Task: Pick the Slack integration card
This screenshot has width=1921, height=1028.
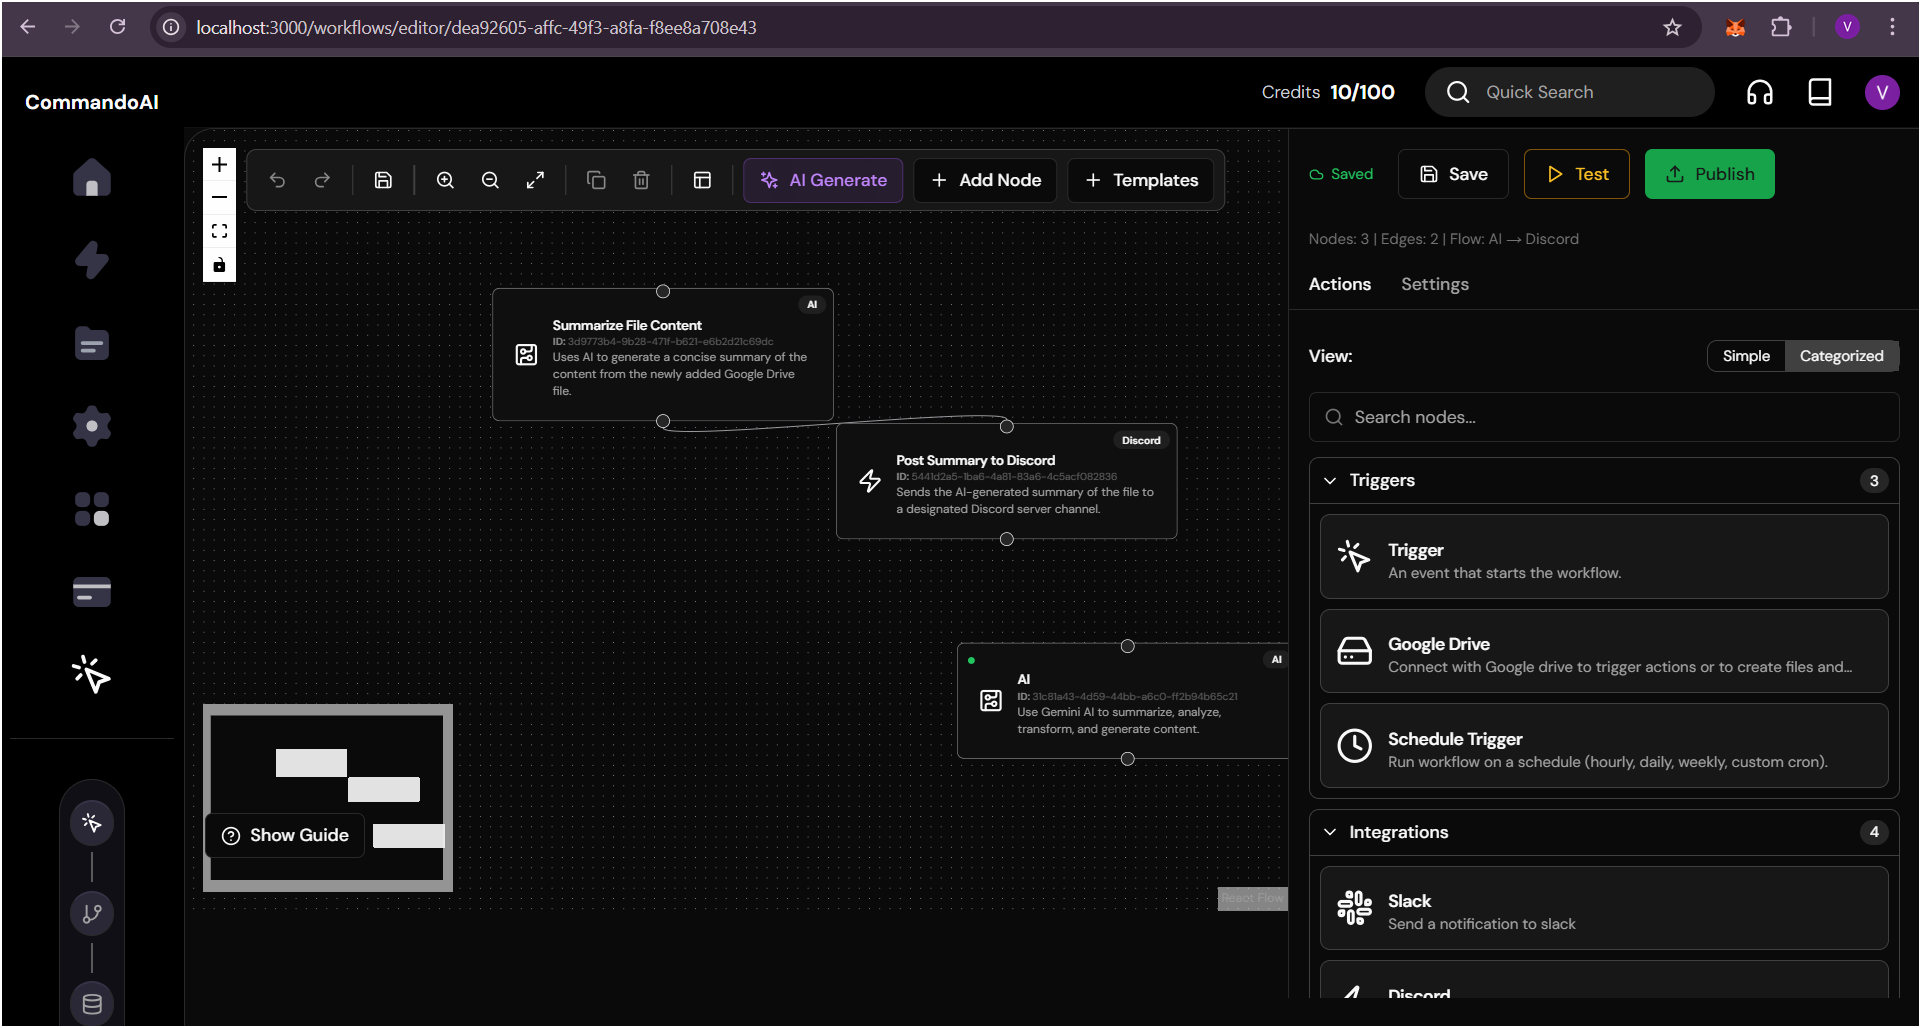Action: 1604,908
